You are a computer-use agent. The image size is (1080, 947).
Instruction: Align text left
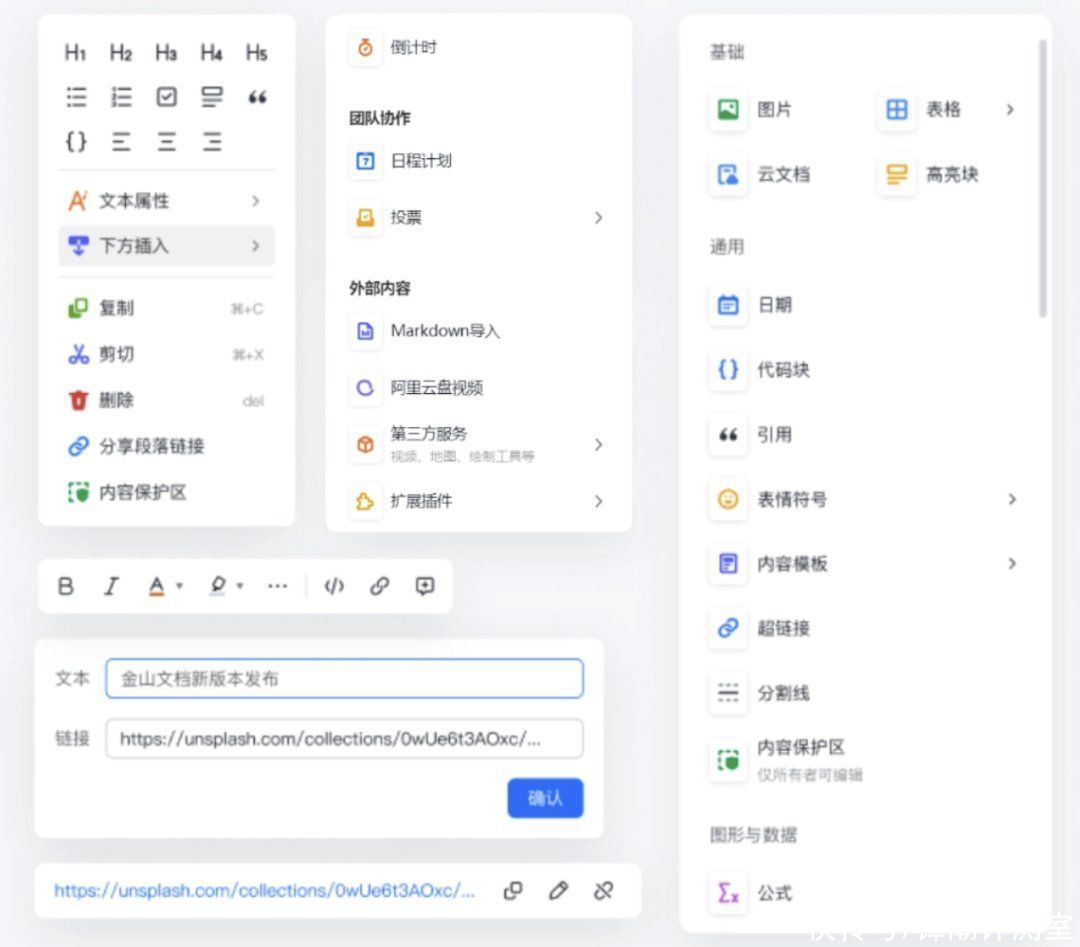pyautogui.click(x=121, y=142)
